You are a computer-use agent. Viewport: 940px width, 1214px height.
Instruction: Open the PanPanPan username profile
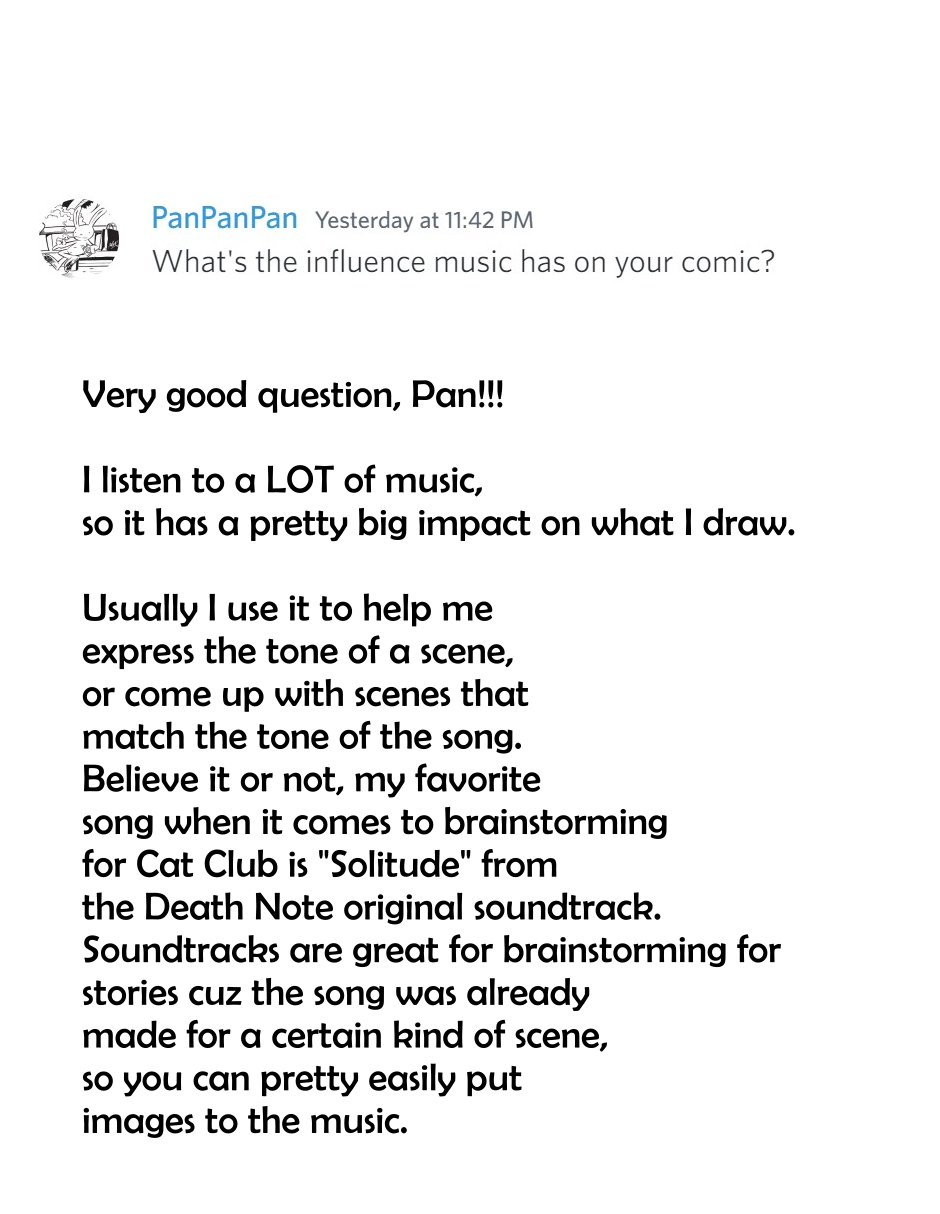224,217
